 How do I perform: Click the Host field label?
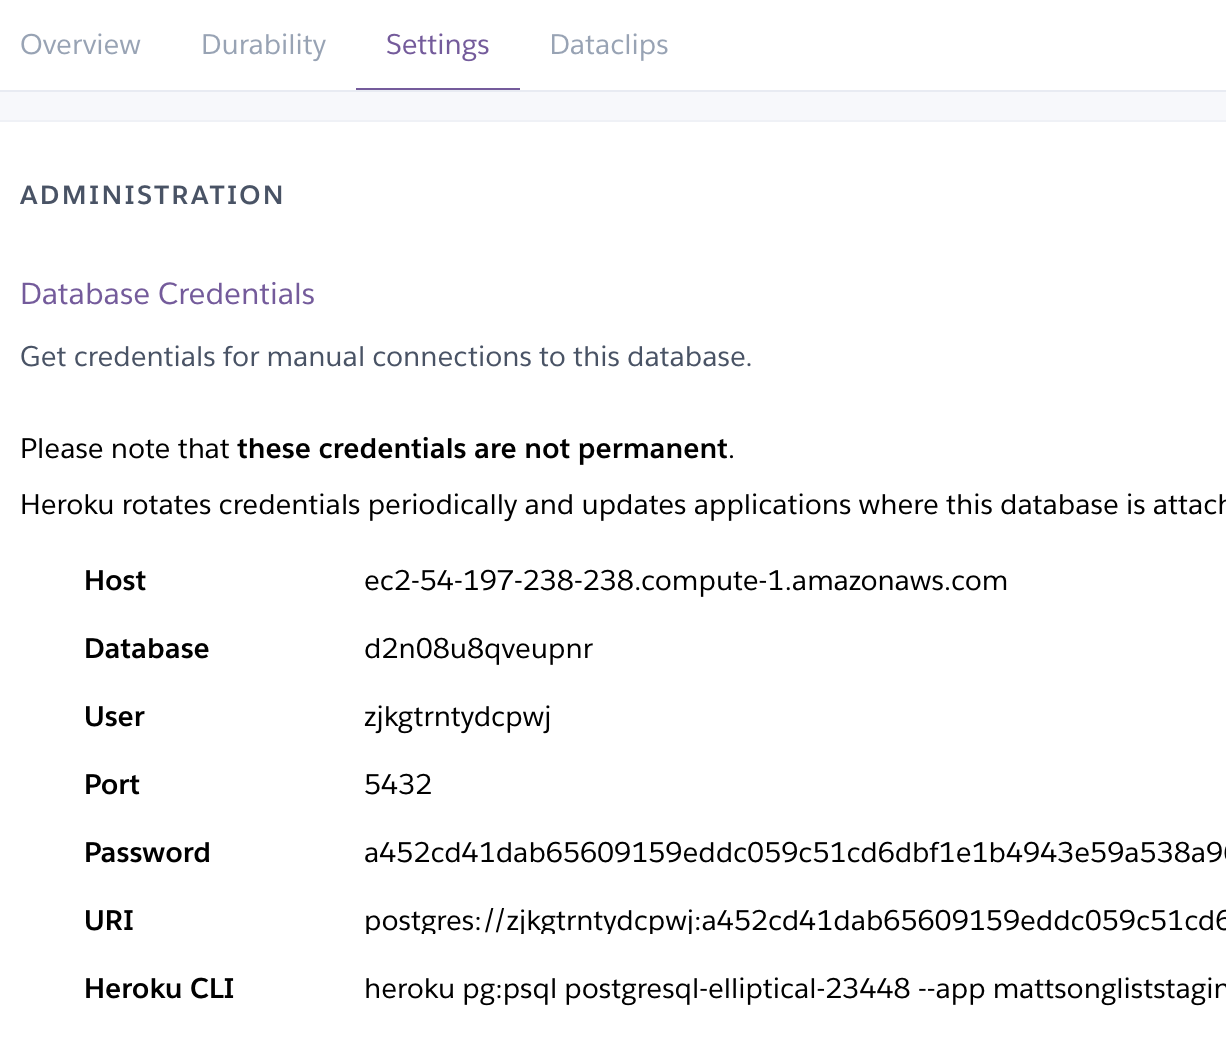[115, 581]
